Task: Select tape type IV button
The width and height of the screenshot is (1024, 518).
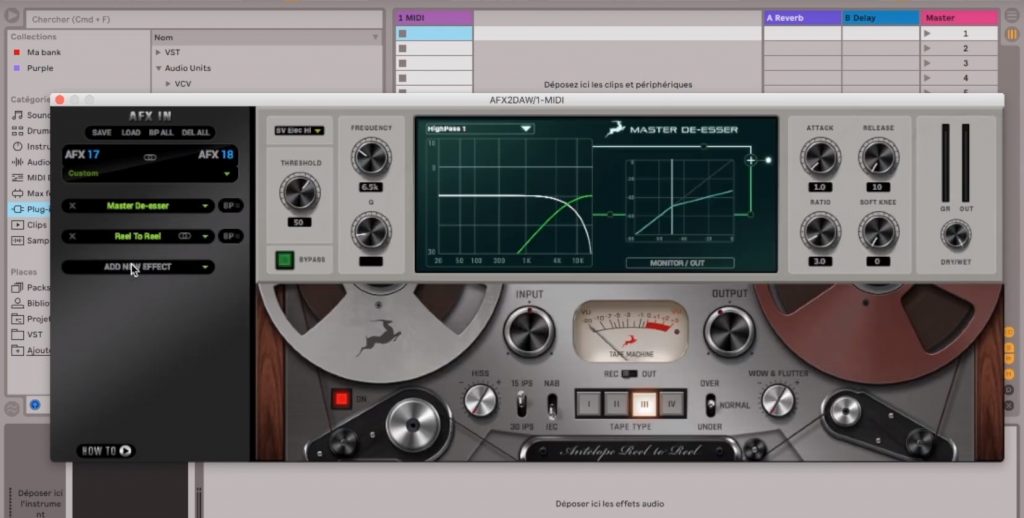Action: (672, 404)
